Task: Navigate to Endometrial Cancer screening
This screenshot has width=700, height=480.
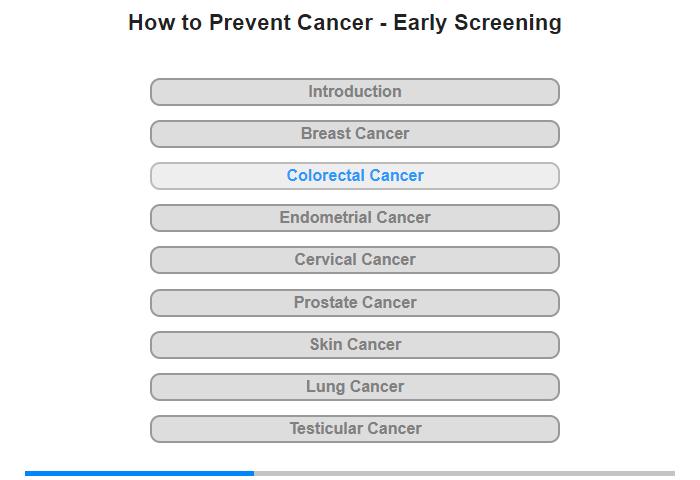Action: (354, 218)
